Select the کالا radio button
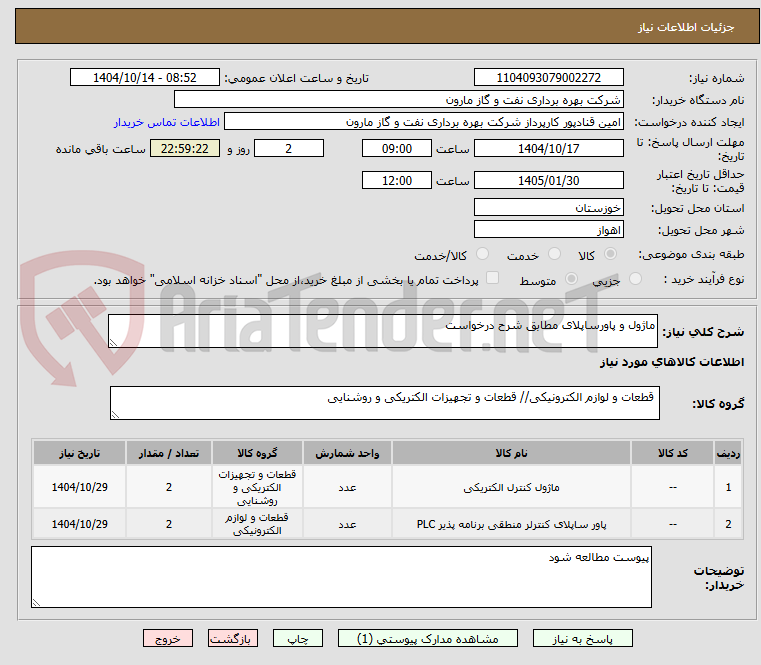Viewport: 761px width, 665px height. (x=610, y=254)
